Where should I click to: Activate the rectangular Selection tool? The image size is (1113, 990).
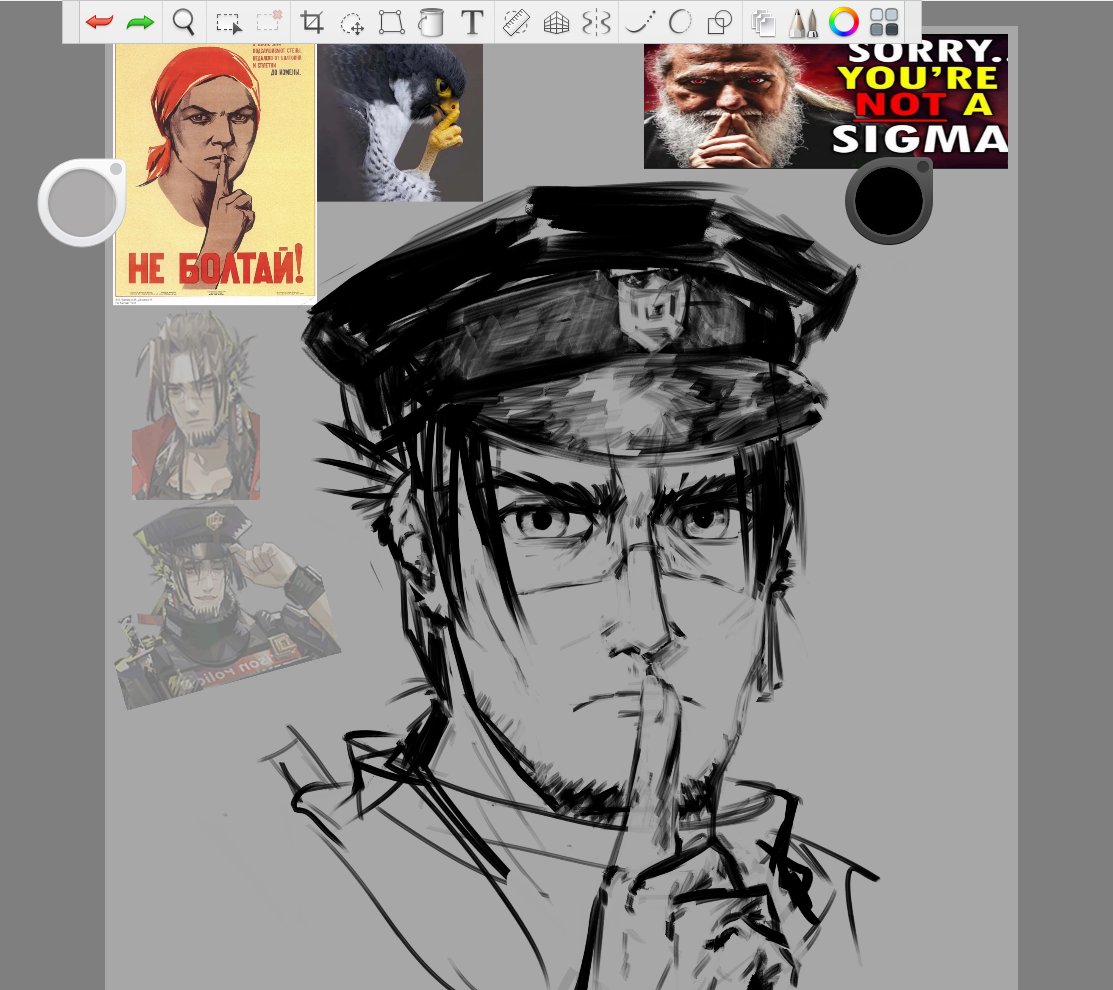tap(229, 23)
